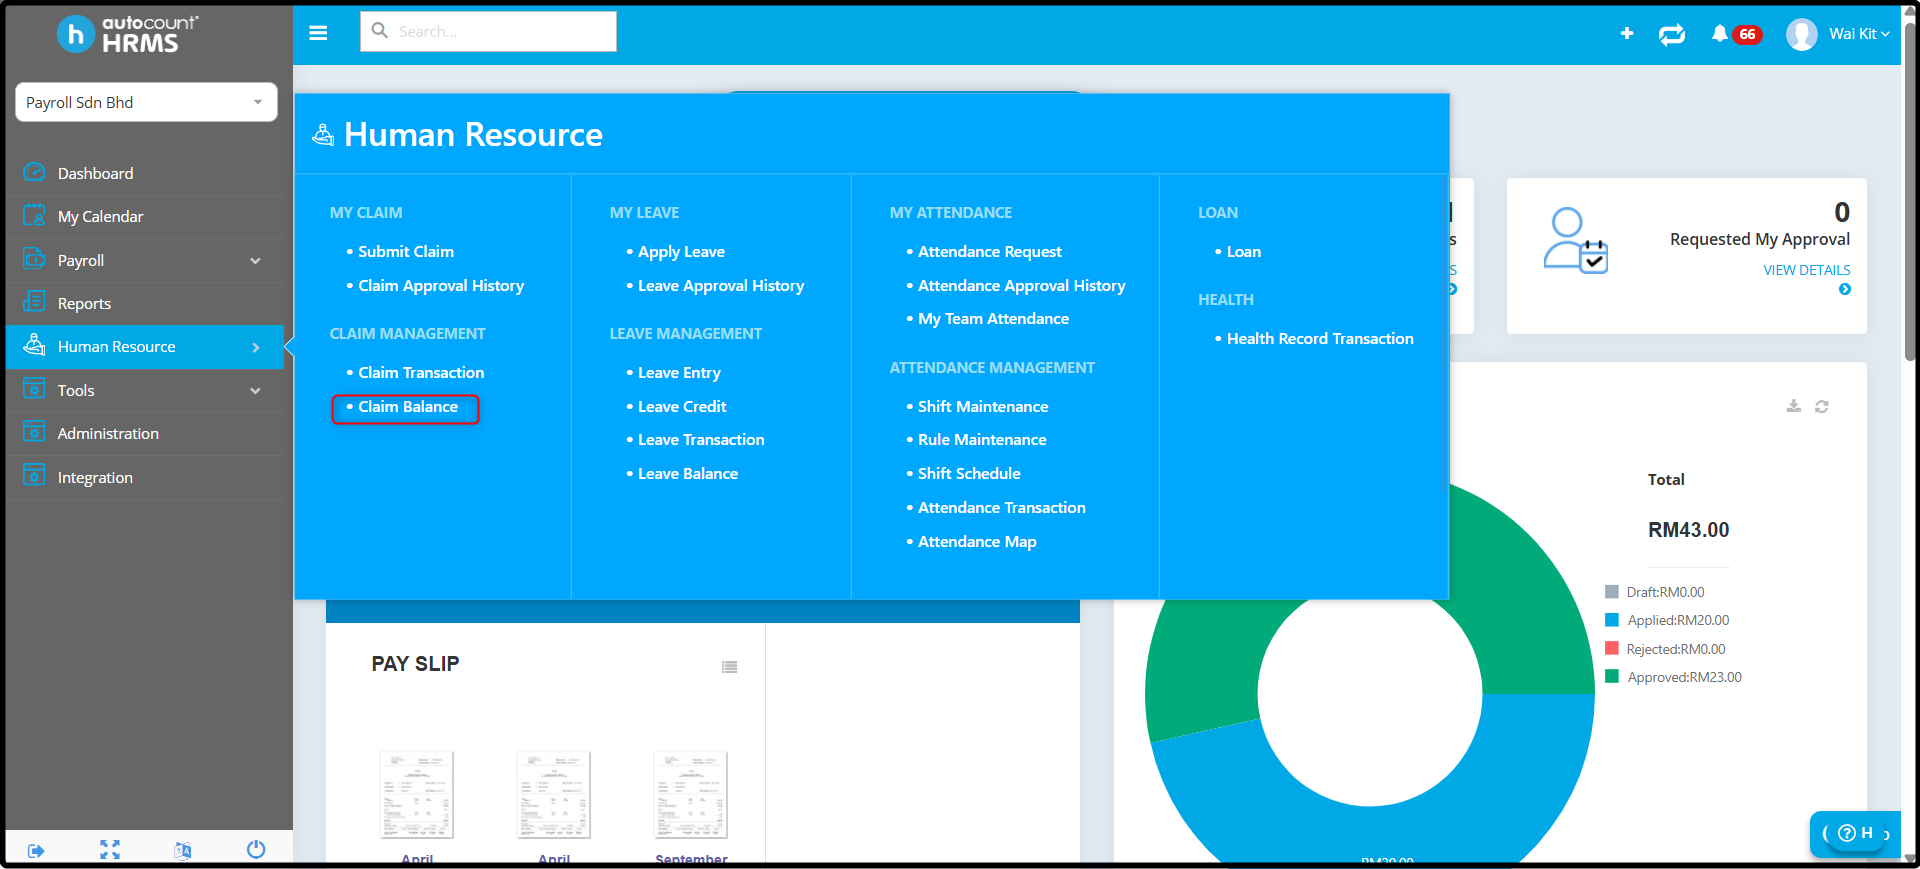Viewport: 1920px width, 869px height.
Task: Open the notifications bell icon
Action: [x=1719, y=34]
